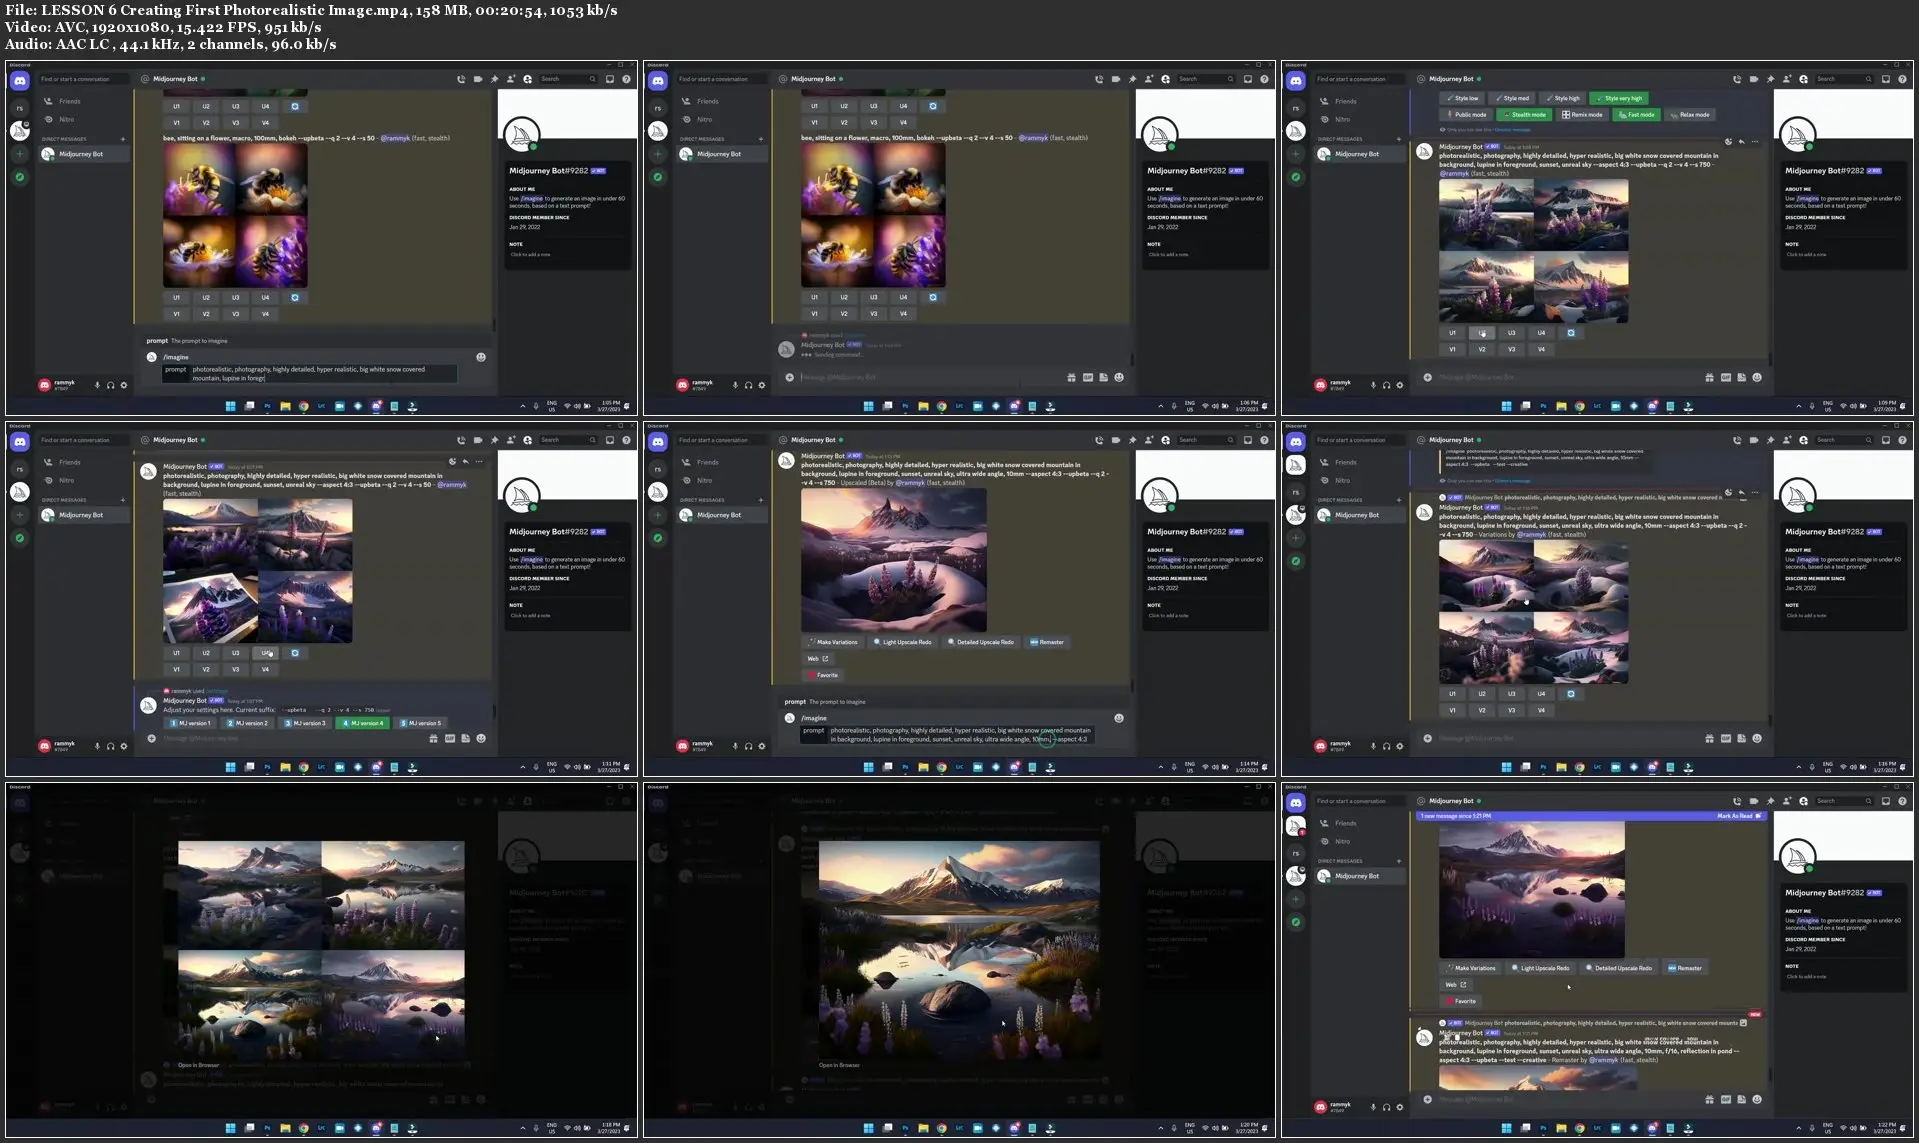The height and width of the screenshot is (1143, 1919).
Task: Choose MJ version 4
Action: click(363, 723)
